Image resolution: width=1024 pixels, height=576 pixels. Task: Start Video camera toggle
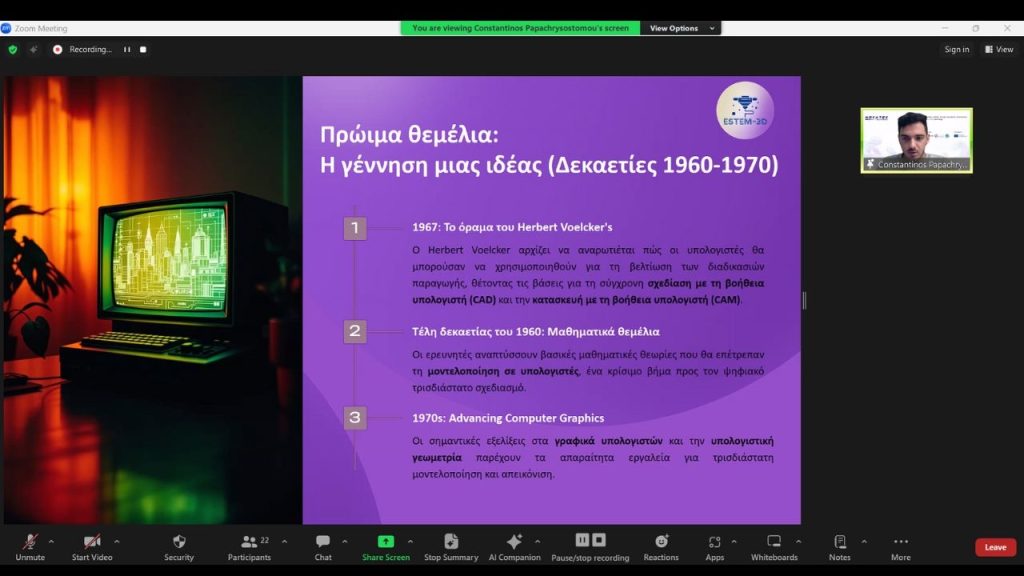pos(92,547)
